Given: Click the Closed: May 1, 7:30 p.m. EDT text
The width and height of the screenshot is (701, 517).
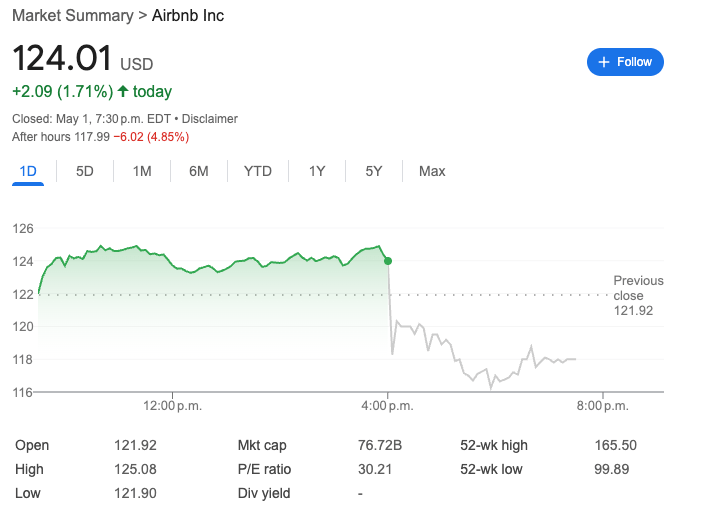Looking at the screenshot, I should pos(91,119).
